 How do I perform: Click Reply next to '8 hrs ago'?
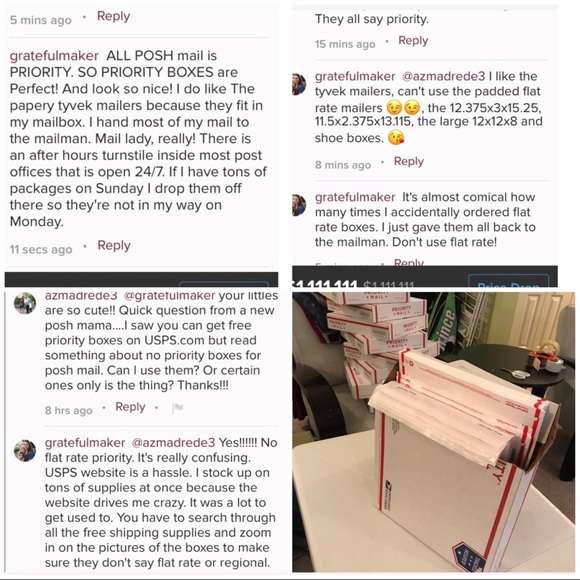pos(130,407)
